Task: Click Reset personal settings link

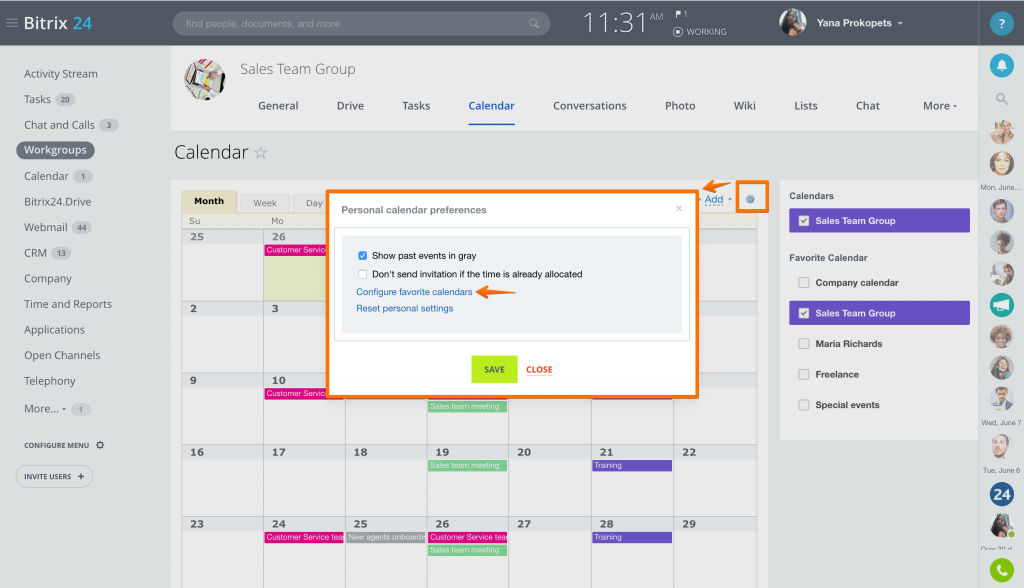Action: (x=404, y=308)
